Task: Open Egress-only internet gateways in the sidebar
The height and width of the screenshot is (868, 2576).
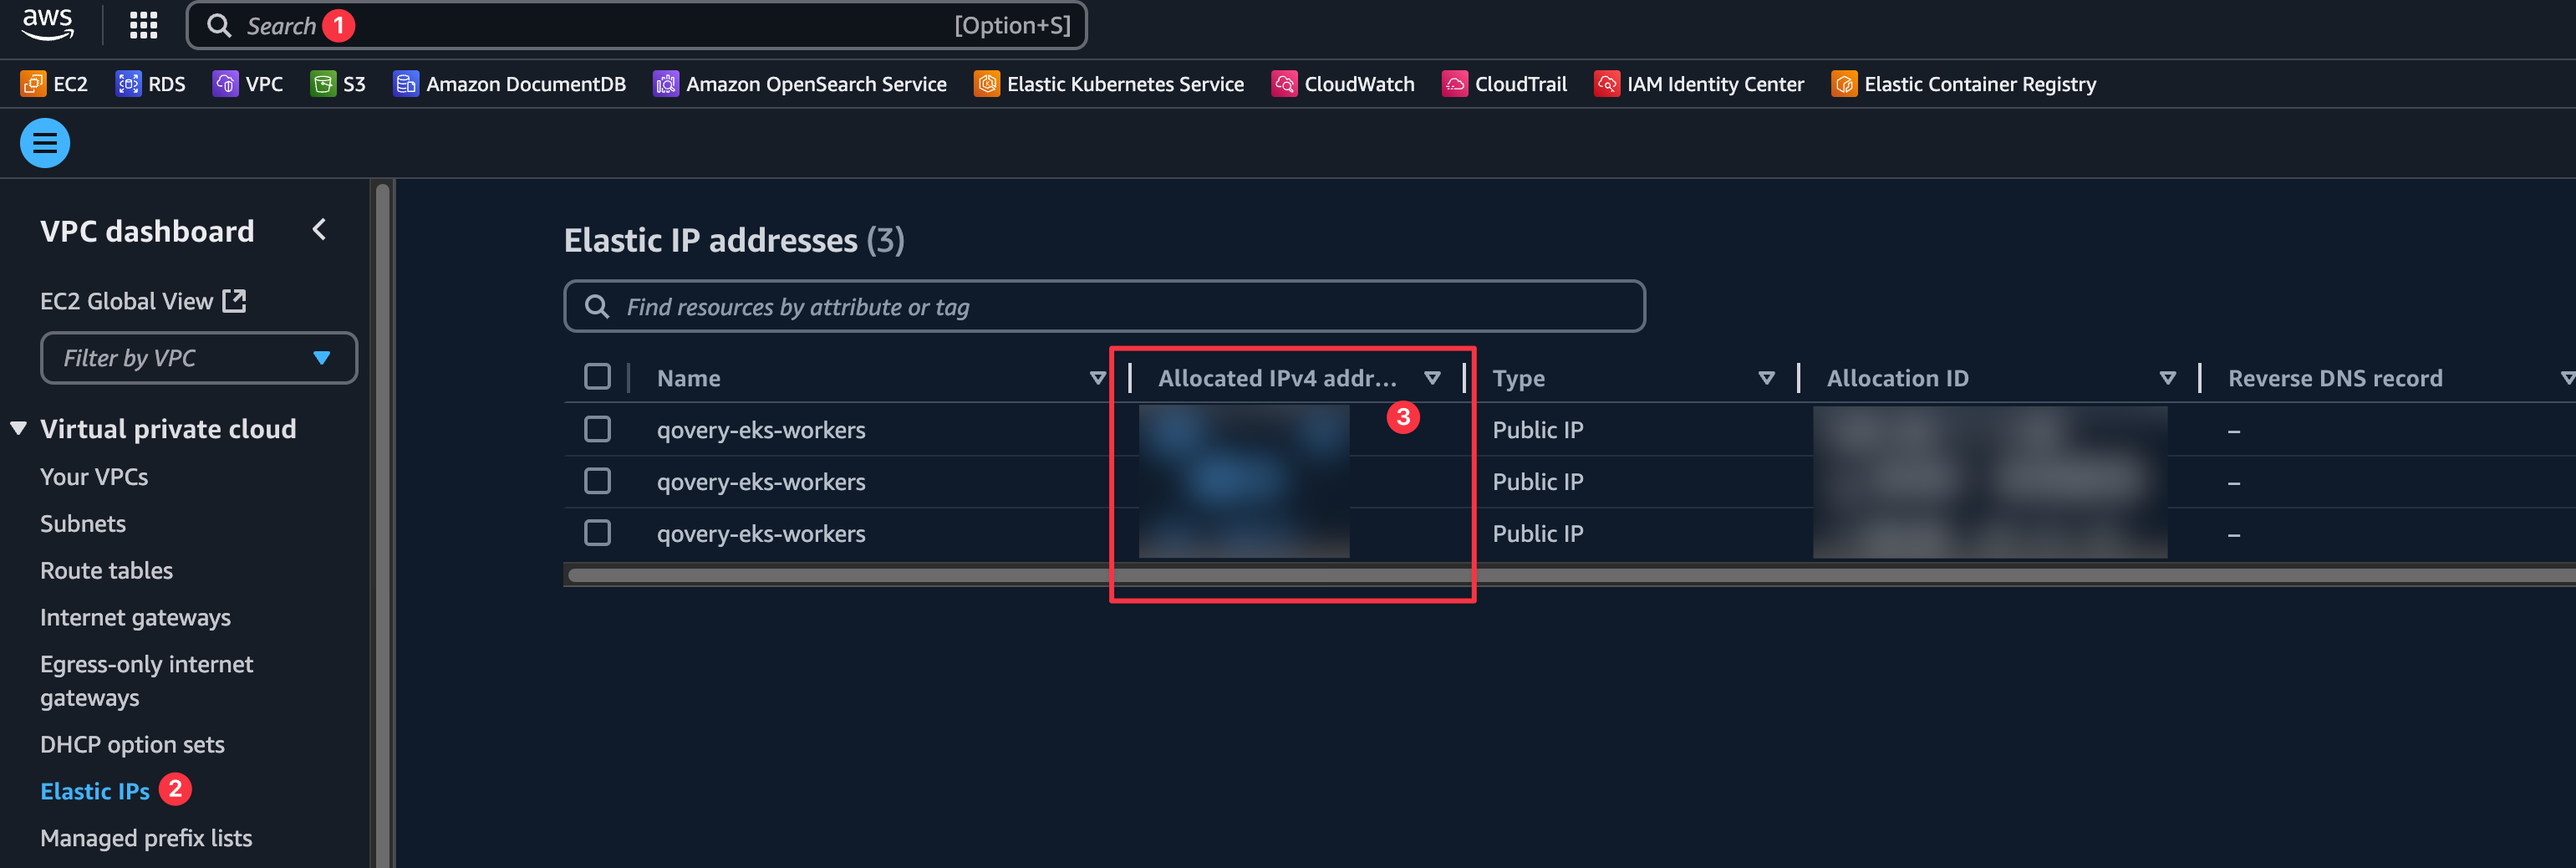Action: click(146, 681)
